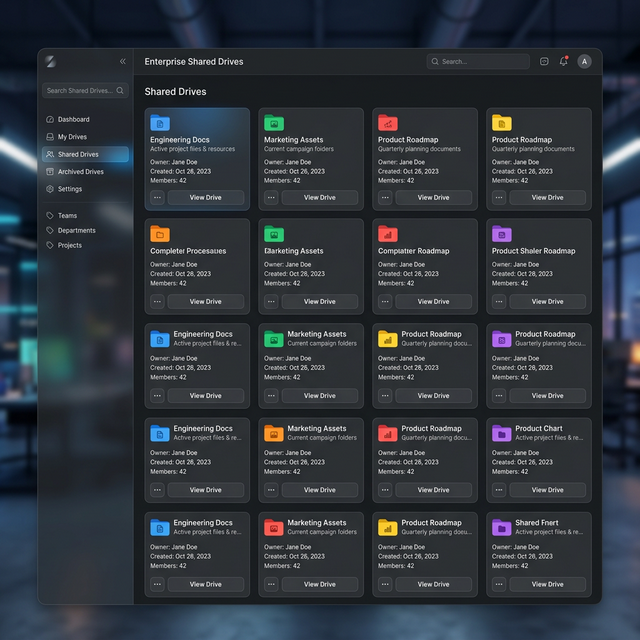Viewport: 640px width, 640px height.
Task: Click red folder of Compıatter Roadmap
Action: click(x=388, y=234)
